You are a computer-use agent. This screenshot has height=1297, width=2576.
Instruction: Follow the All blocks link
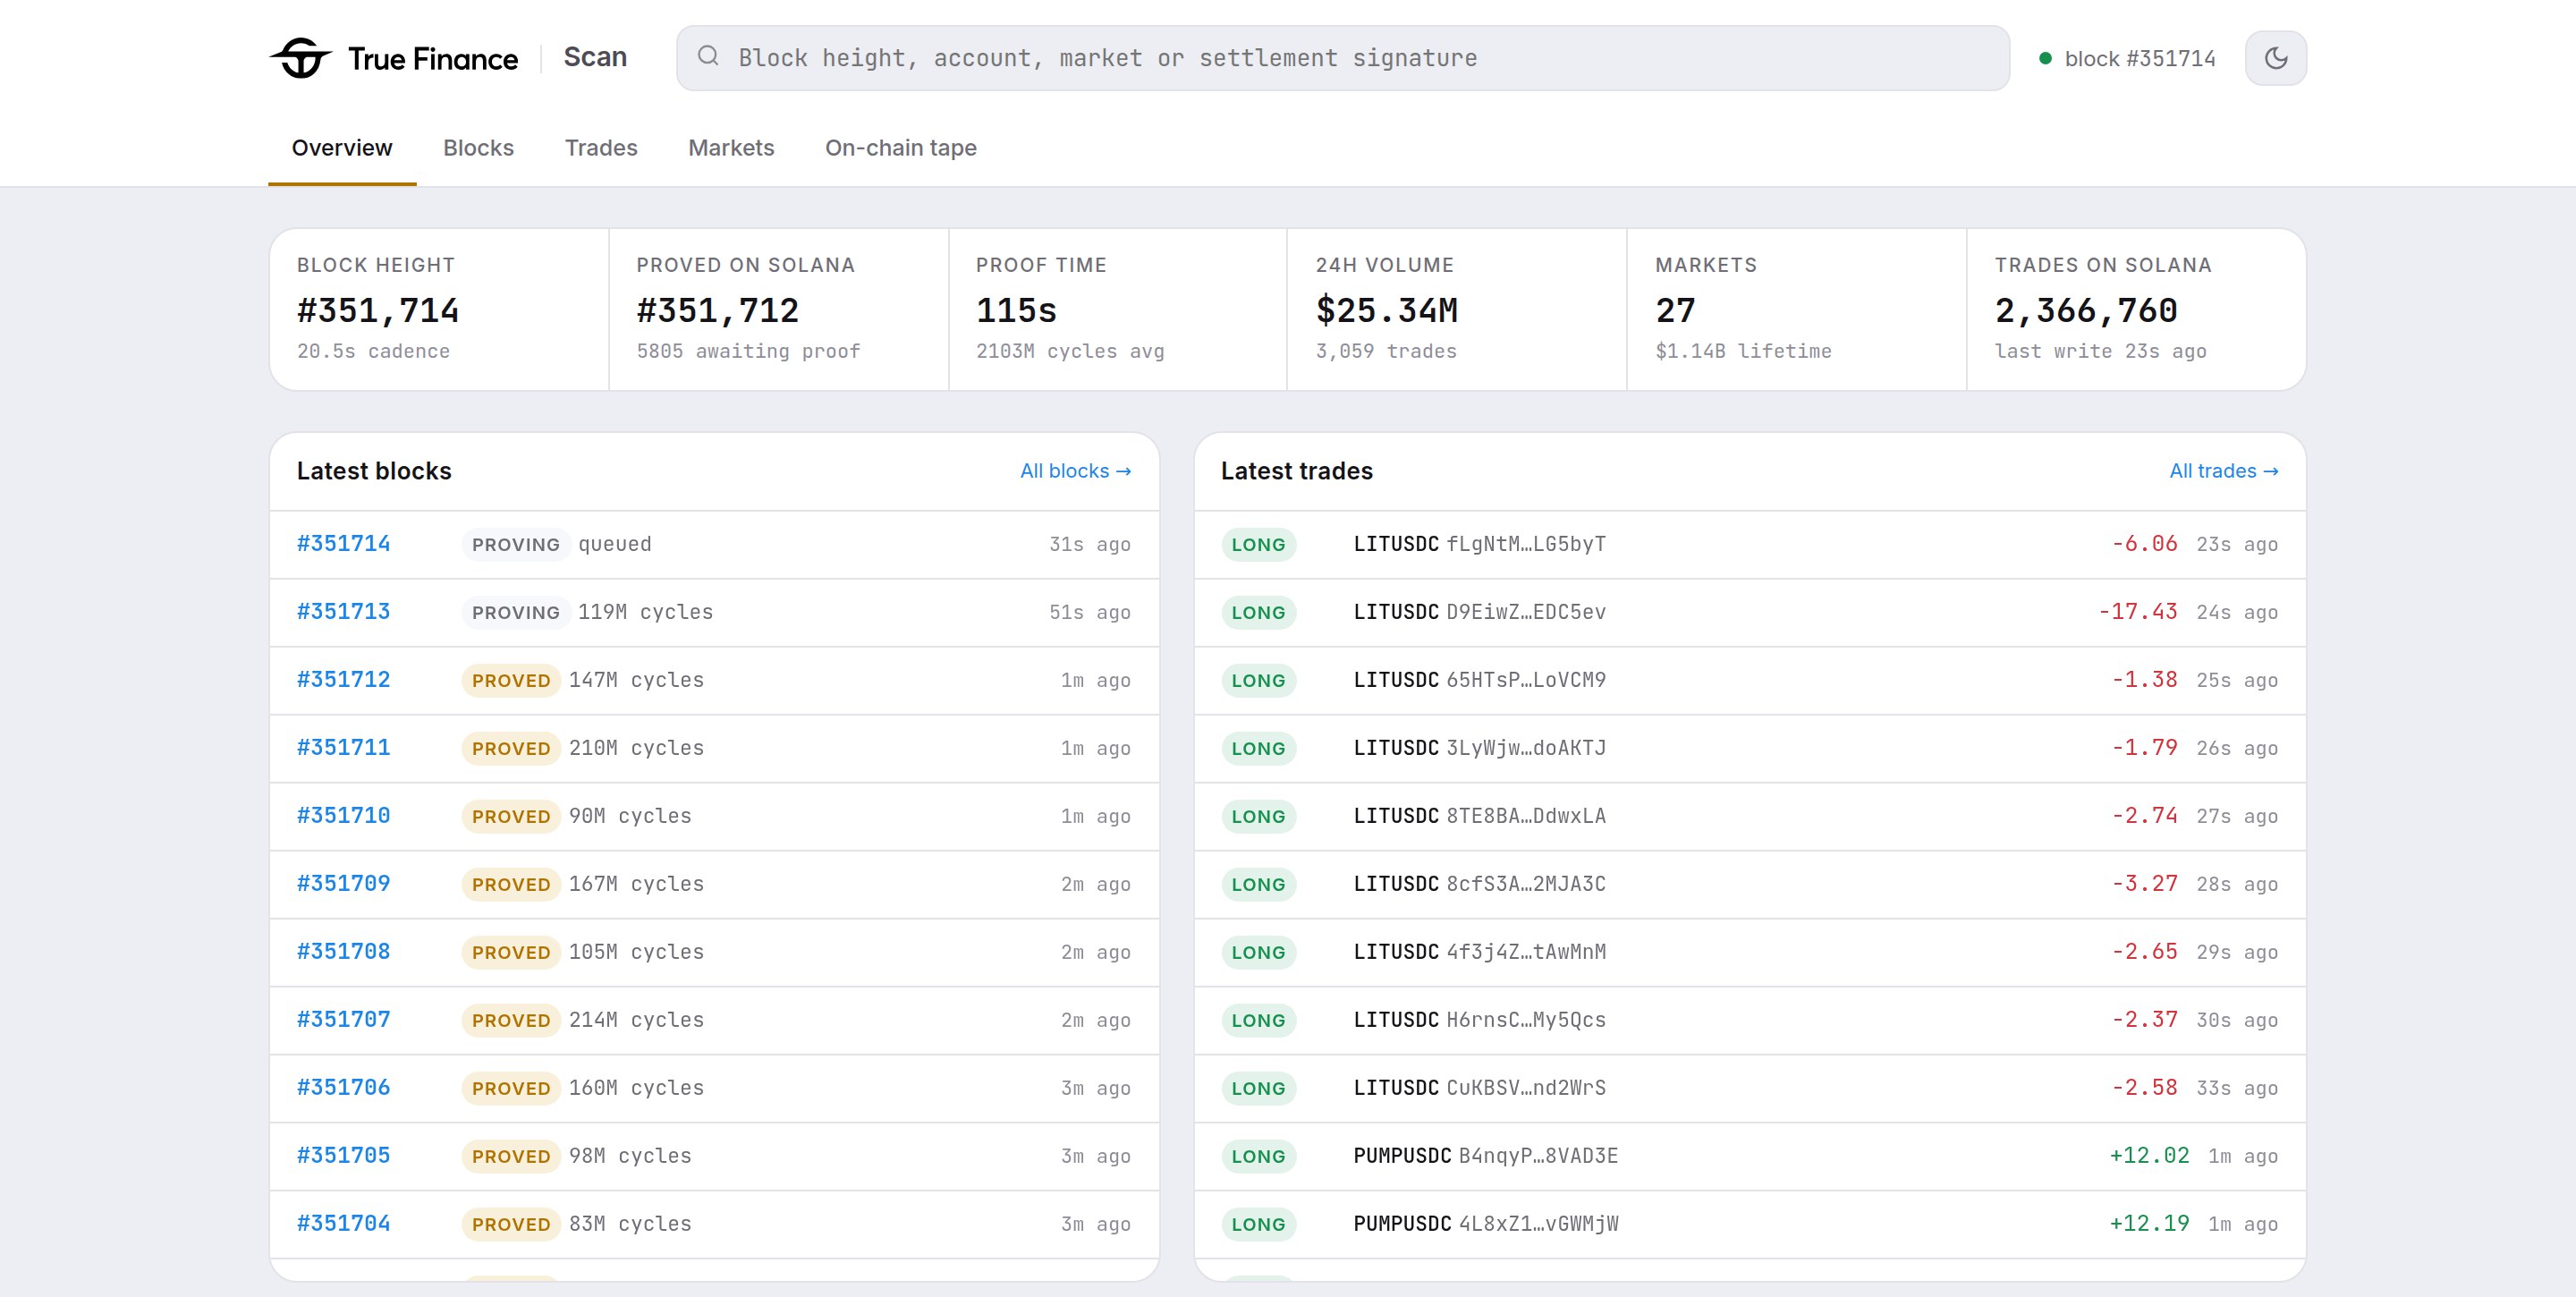(x=1075, y=471)
